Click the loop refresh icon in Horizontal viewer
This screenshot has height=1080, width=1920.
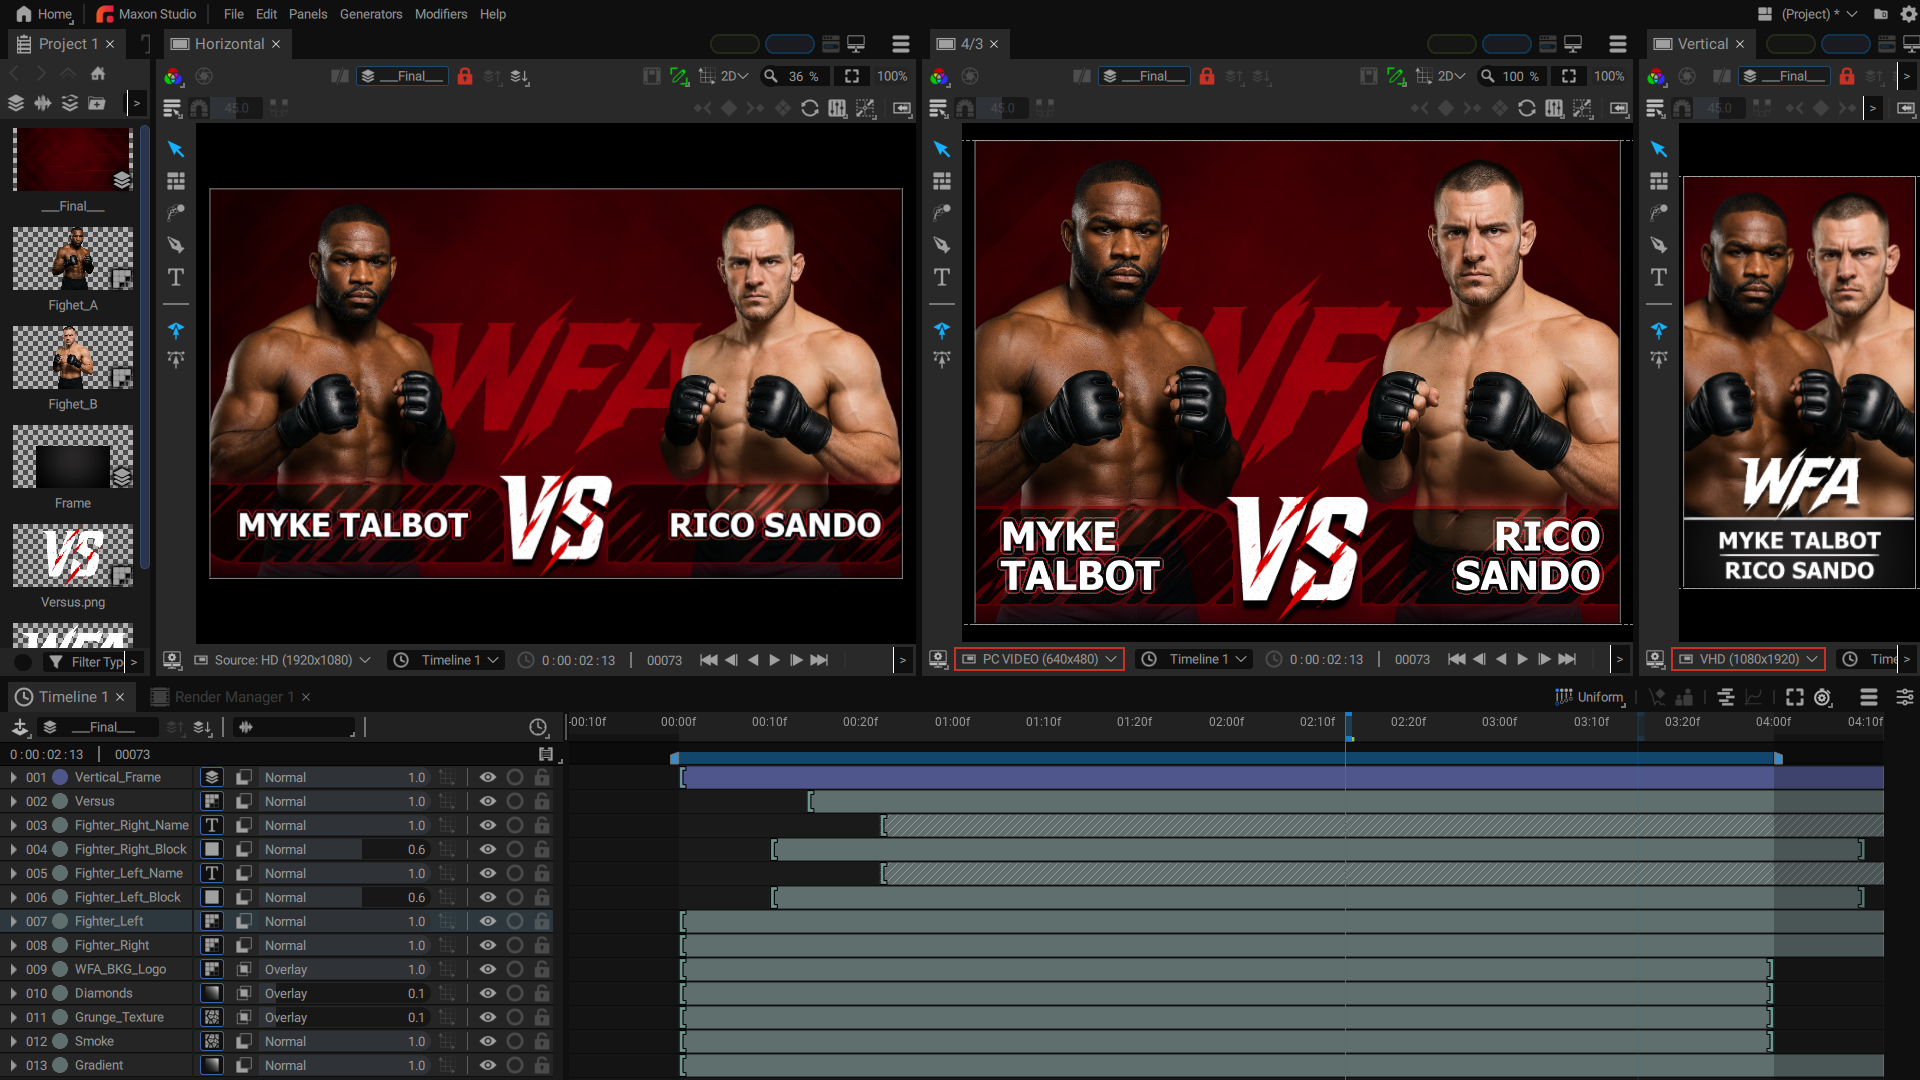pos(810,108)
